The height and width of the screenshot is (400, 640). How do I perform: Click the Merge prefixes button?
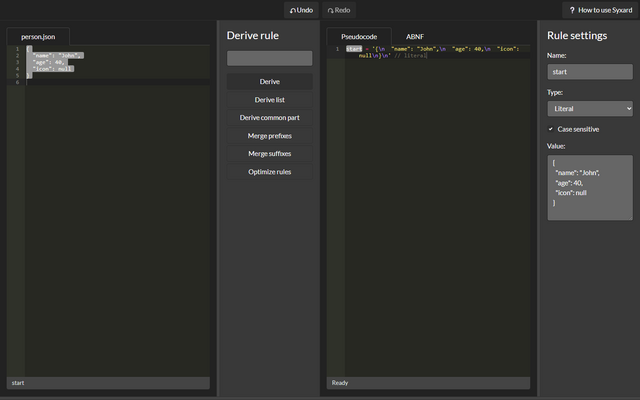click(x=269, y=136)
